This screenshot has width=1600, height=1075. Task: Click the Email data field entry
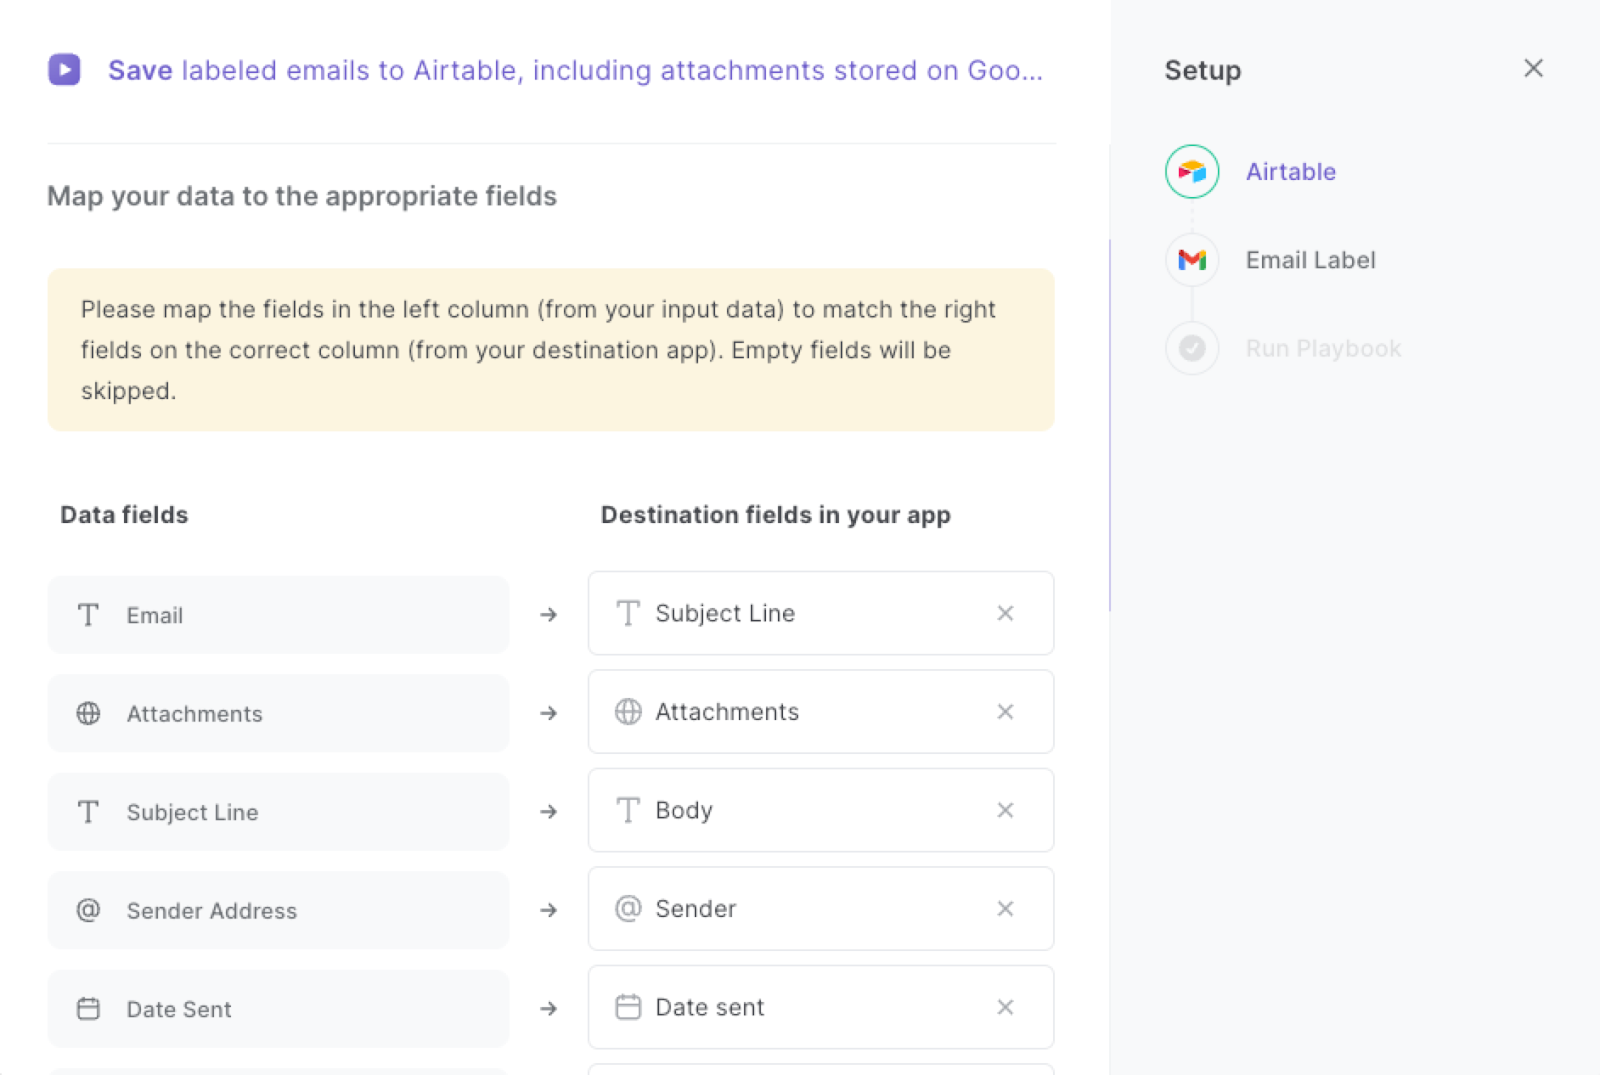(278, 615)
